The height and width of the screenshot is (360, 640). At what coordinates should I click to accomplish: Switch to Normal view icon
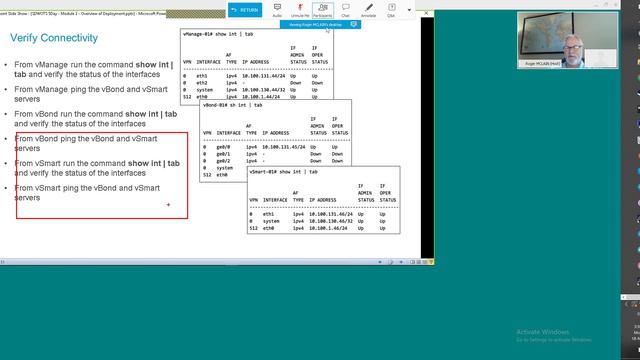(x=412, y=262)
